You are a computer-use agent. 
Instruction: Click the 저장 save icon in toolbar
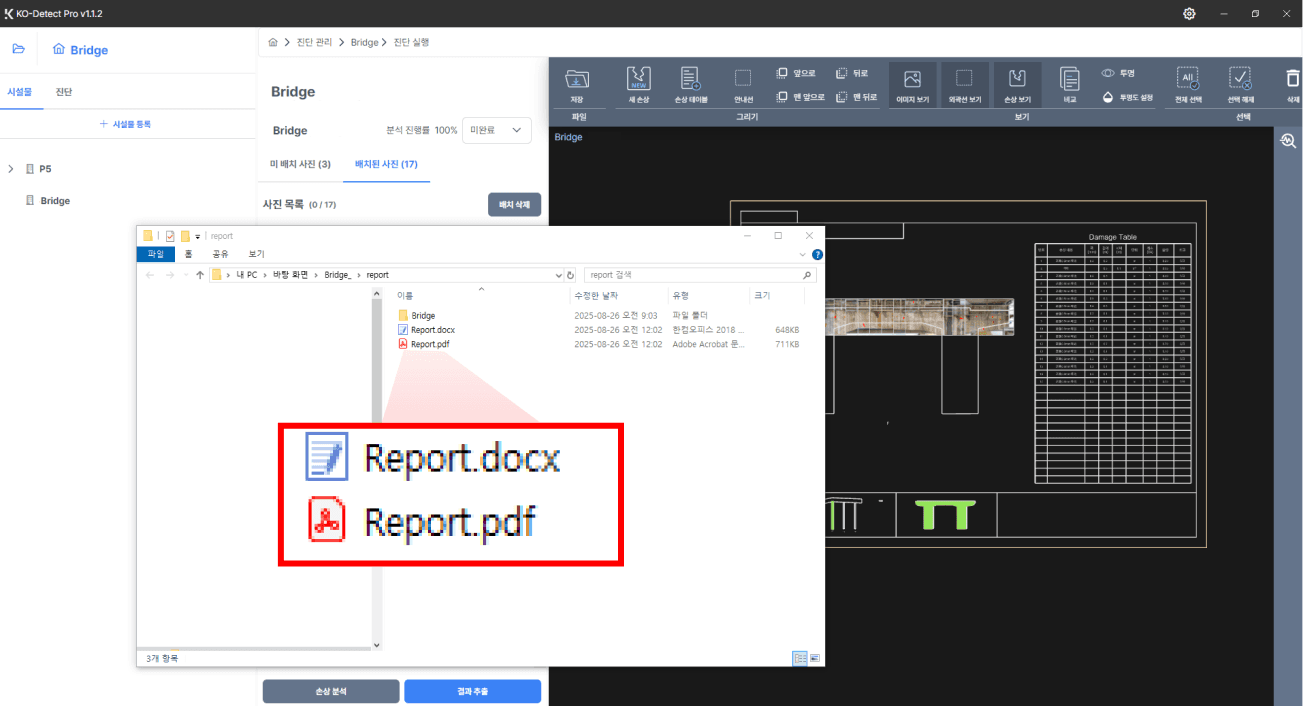577,80
